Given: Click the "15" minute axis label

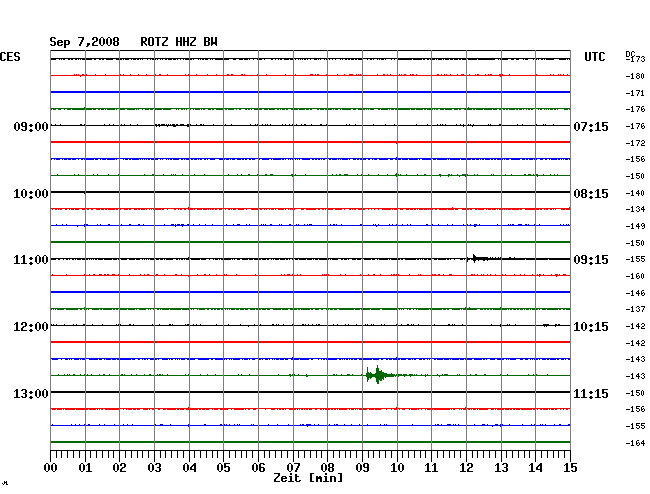Looking at the screenshot, I should [x=570, y=468].
